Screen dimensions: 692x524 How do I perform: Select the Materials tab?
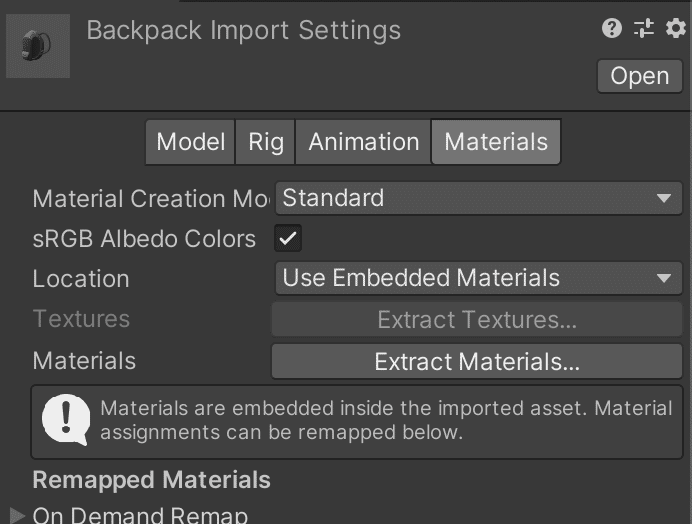pos(496,142)
